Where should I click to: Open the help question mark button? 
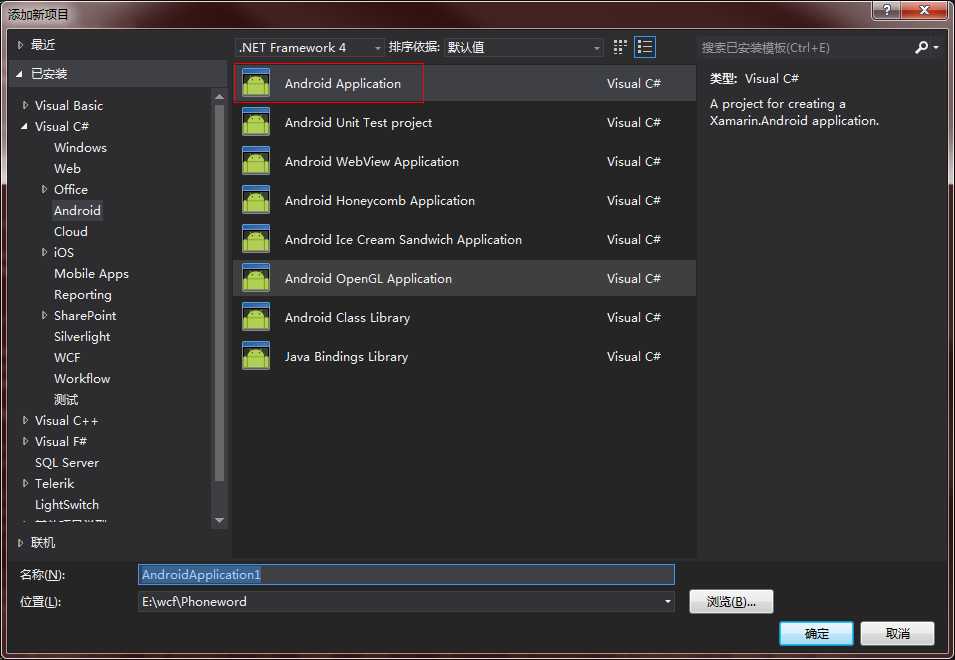[x=887, y=10]
